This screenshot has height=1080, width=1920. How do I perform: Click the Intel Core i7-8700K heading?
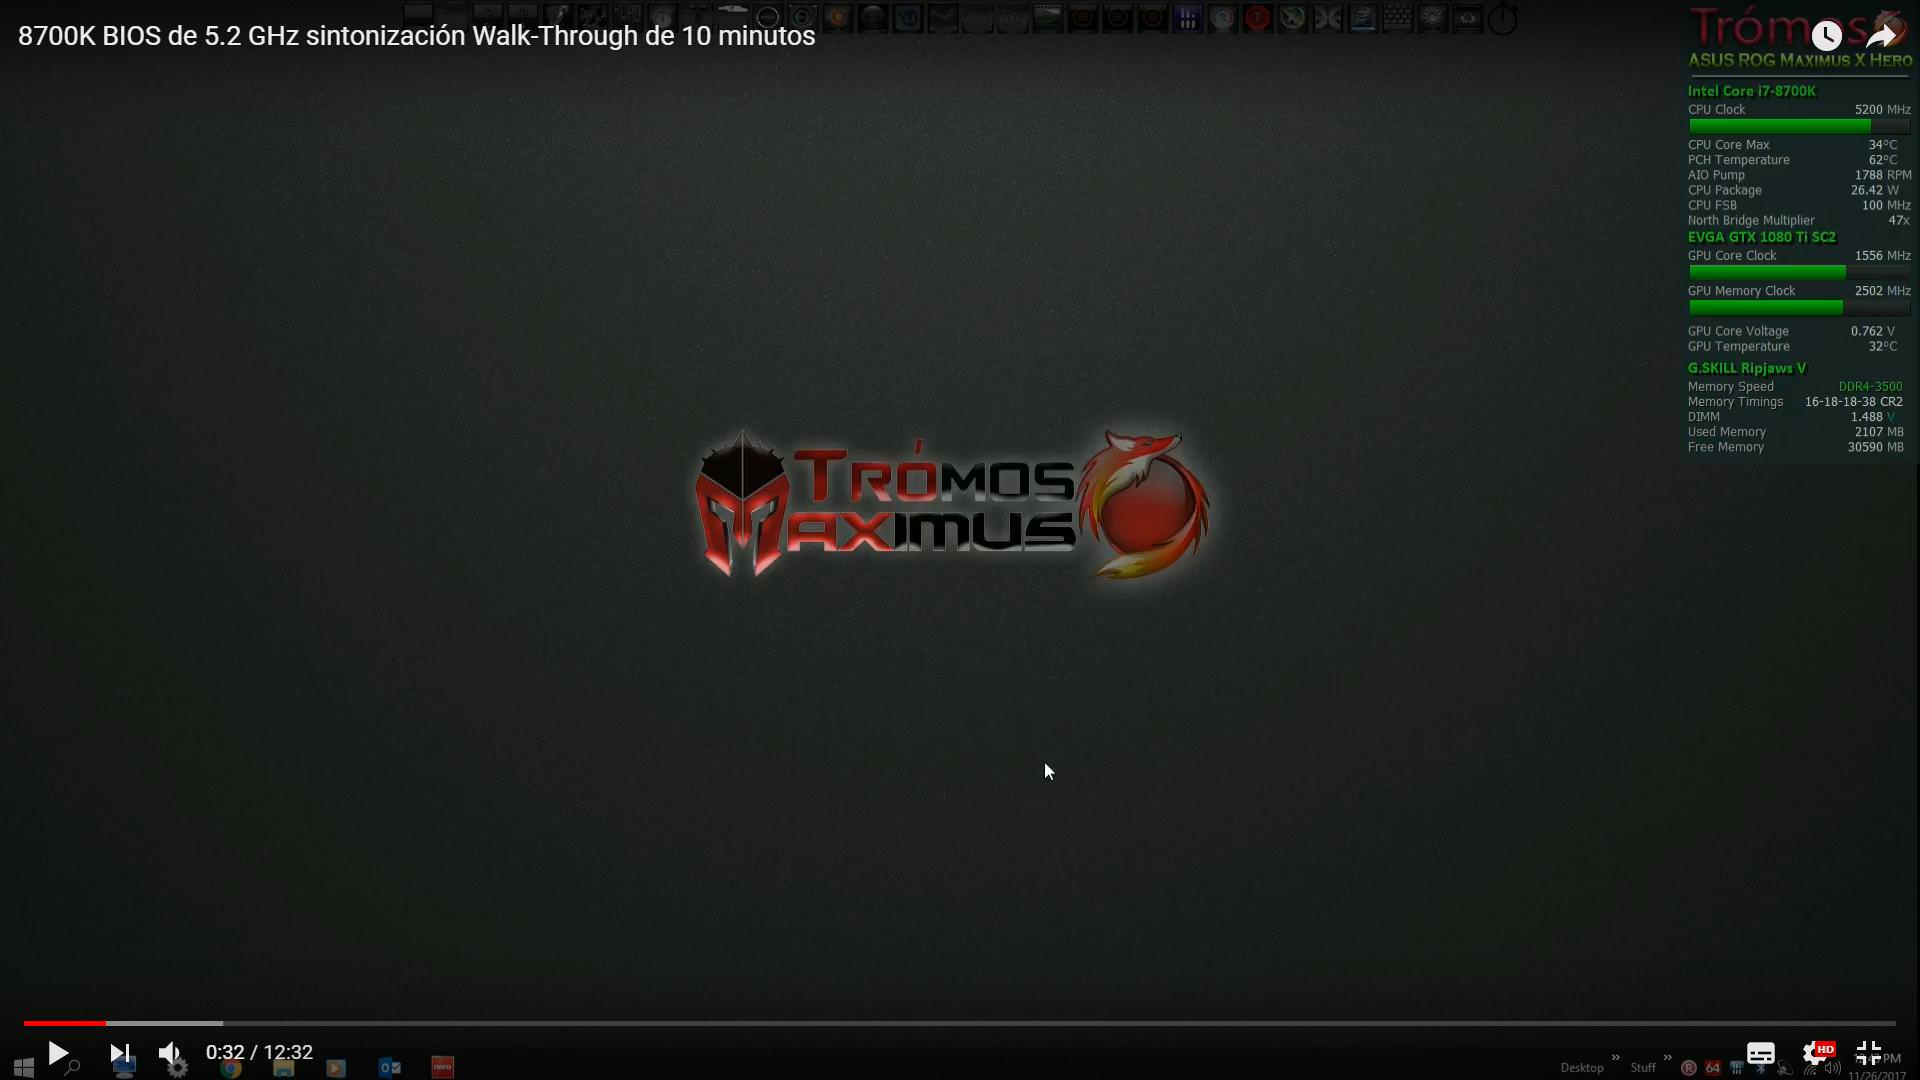[x=1752, y=91]
